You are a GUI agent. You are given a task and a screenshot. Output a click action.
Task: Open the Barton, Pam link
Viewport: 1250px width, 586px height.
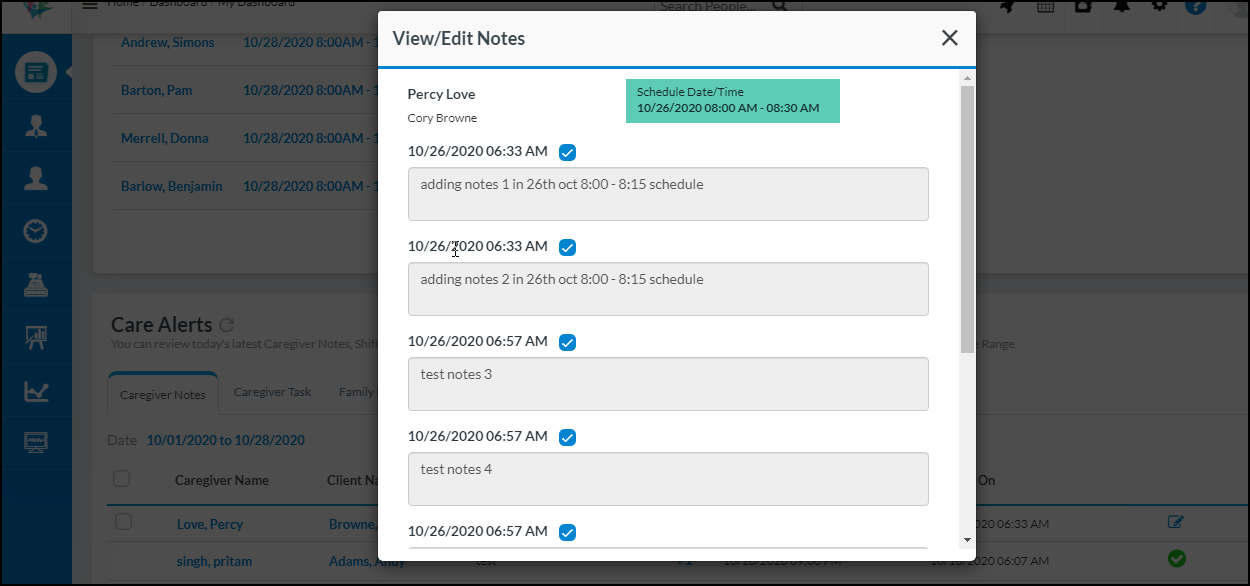click(x=156, y=90)
